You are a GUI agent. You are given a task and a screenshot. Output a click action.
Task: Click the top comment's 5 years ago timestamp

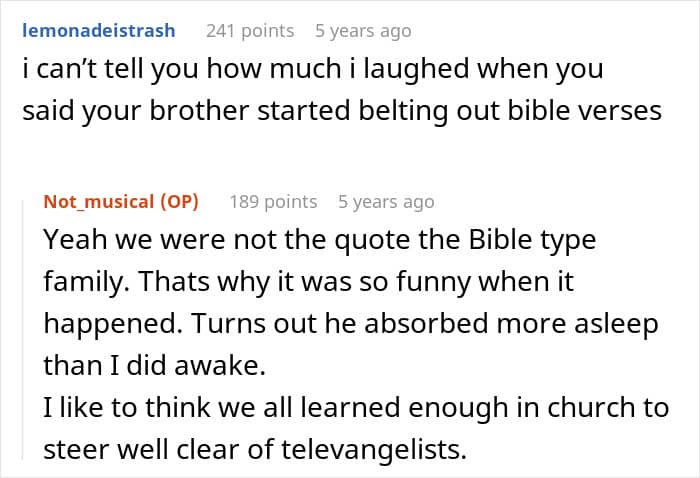pos(363,31)
